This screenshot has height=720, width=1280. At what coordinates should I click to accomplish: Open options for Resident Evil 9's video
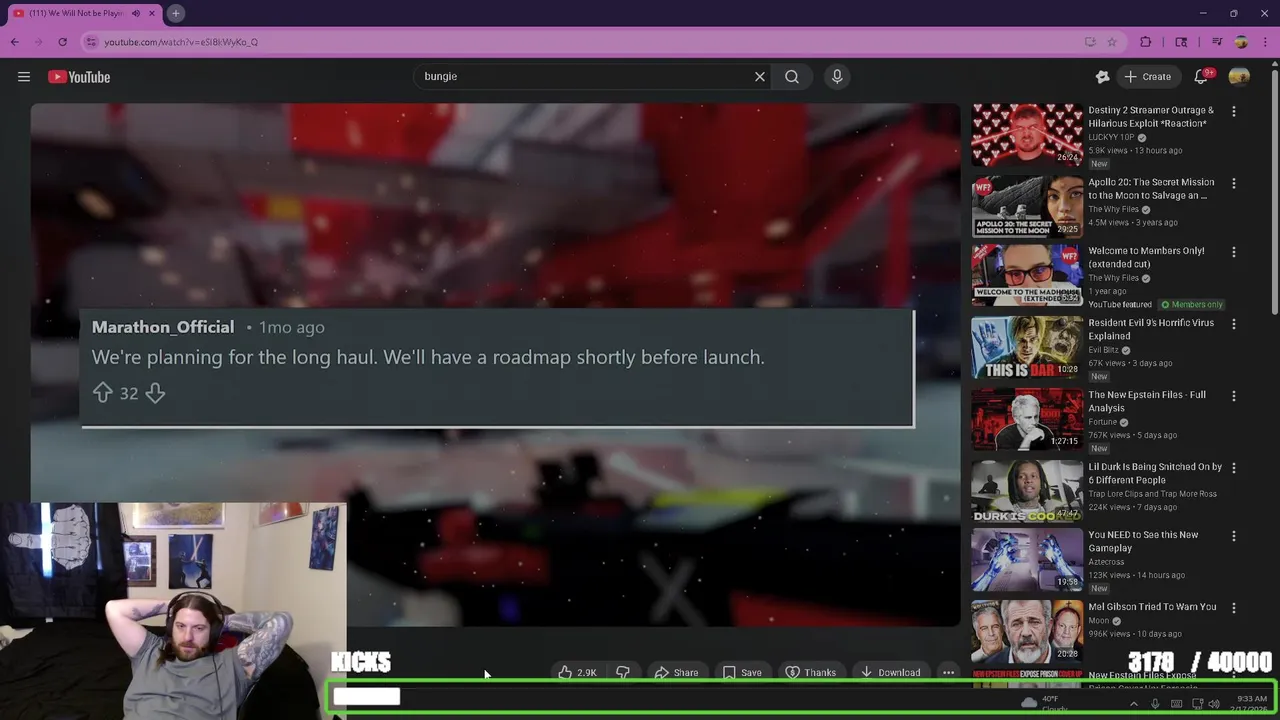coord(1233,324)
